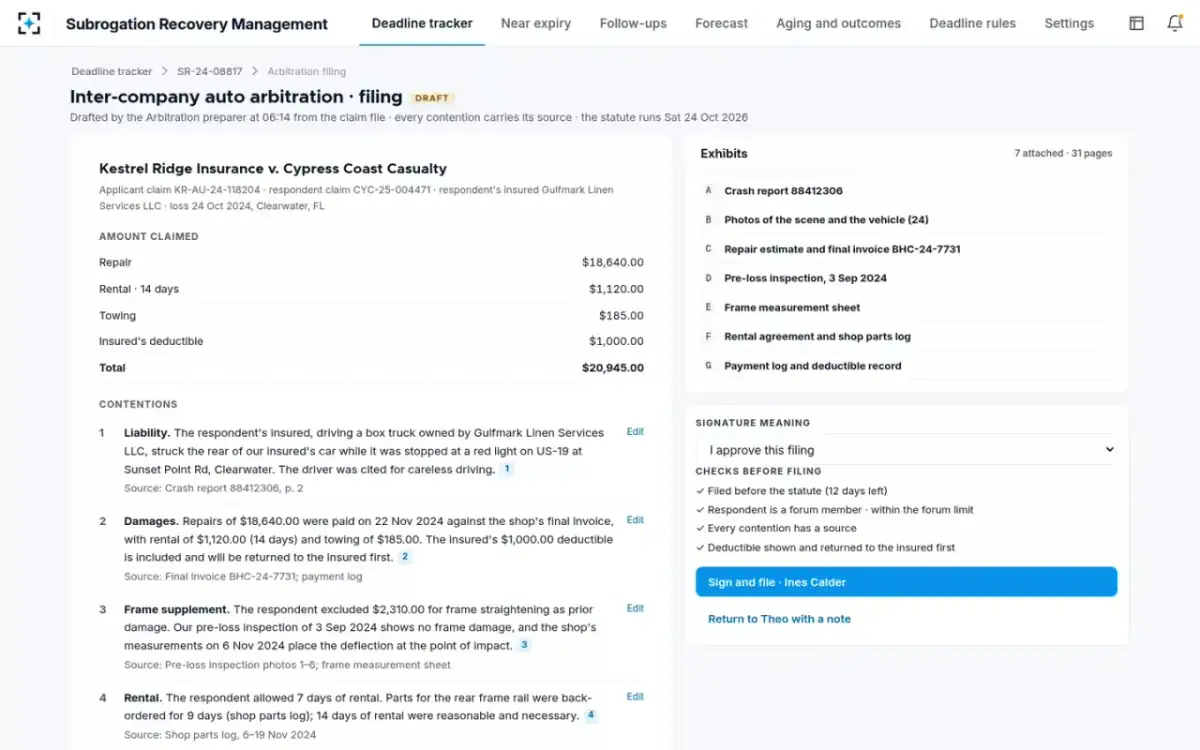This screenshot has height=750, width=1200.
Task: Click the Deadline tracker breadcrumb link
Action: point(112,72)
